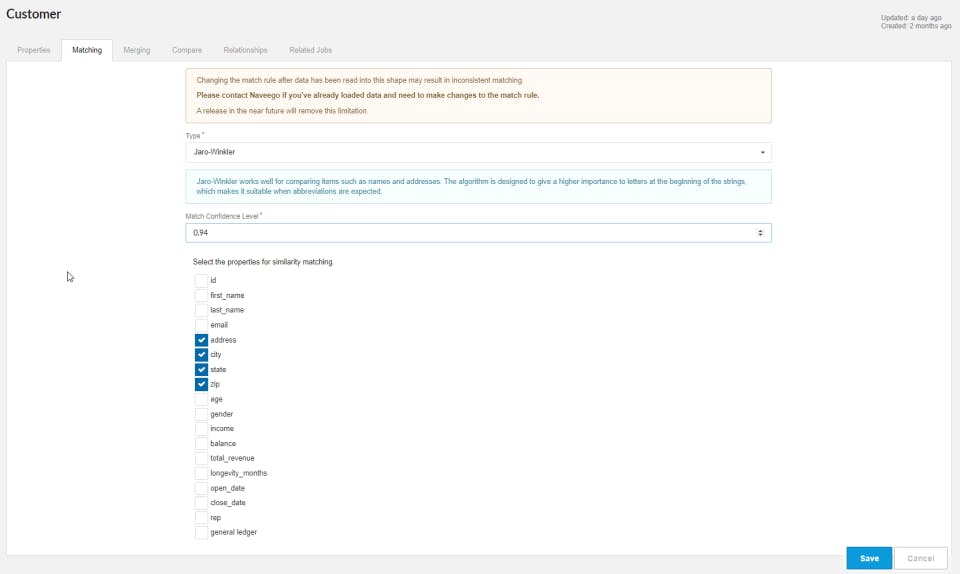
Task: Open the Merging tab
Action: click(137, 50)
